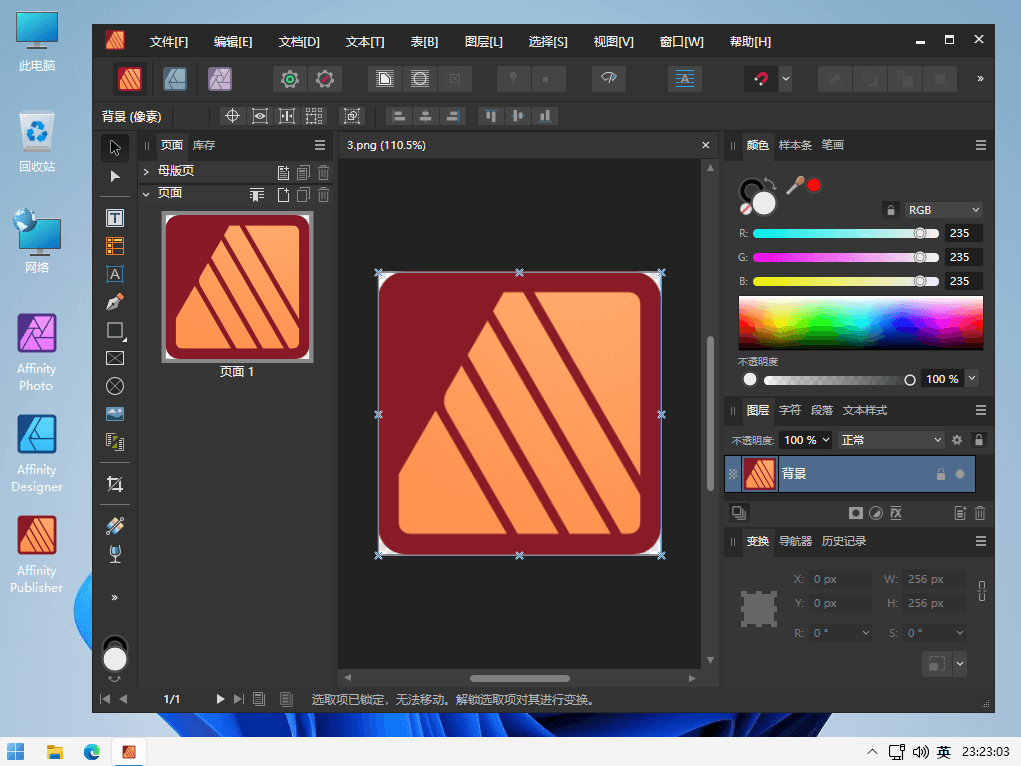Image resolution: width=1021 pixels, height=766 pixels.
Task: Open the blend mode 正常 dropdown
Action: 891,440
